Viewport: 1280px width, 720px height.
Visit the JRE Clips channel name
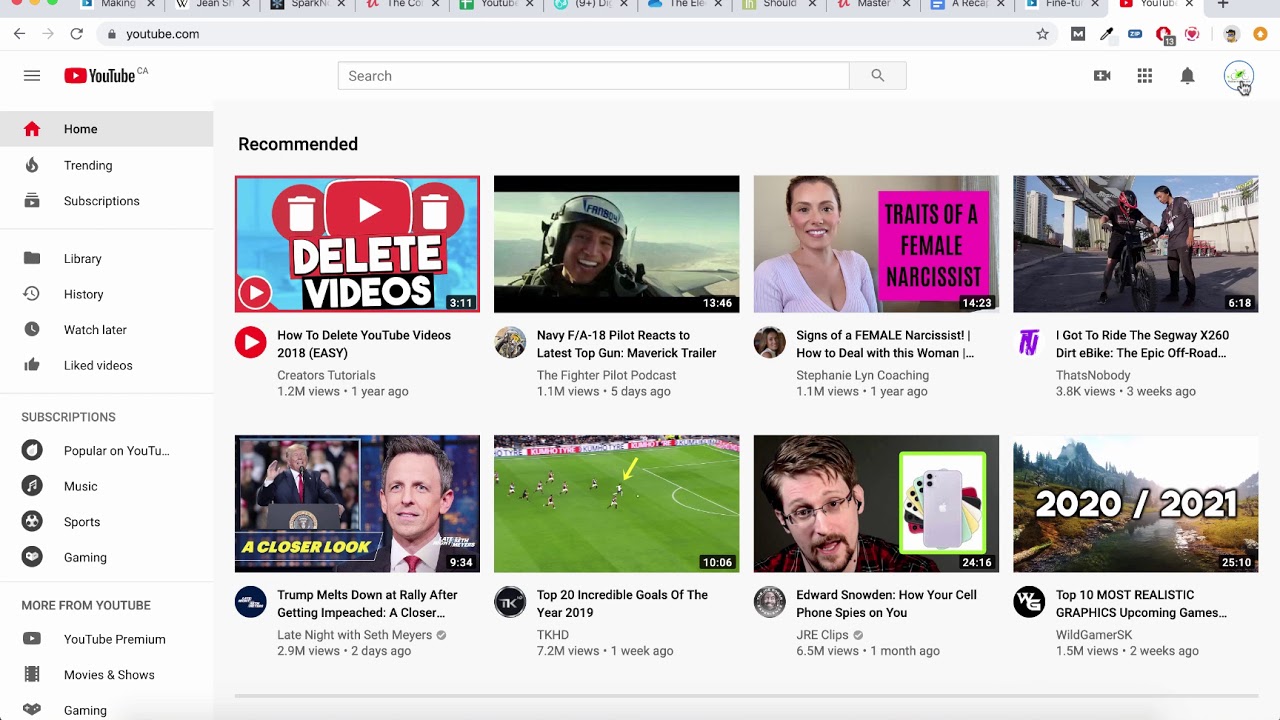click(x=822, y=635)
